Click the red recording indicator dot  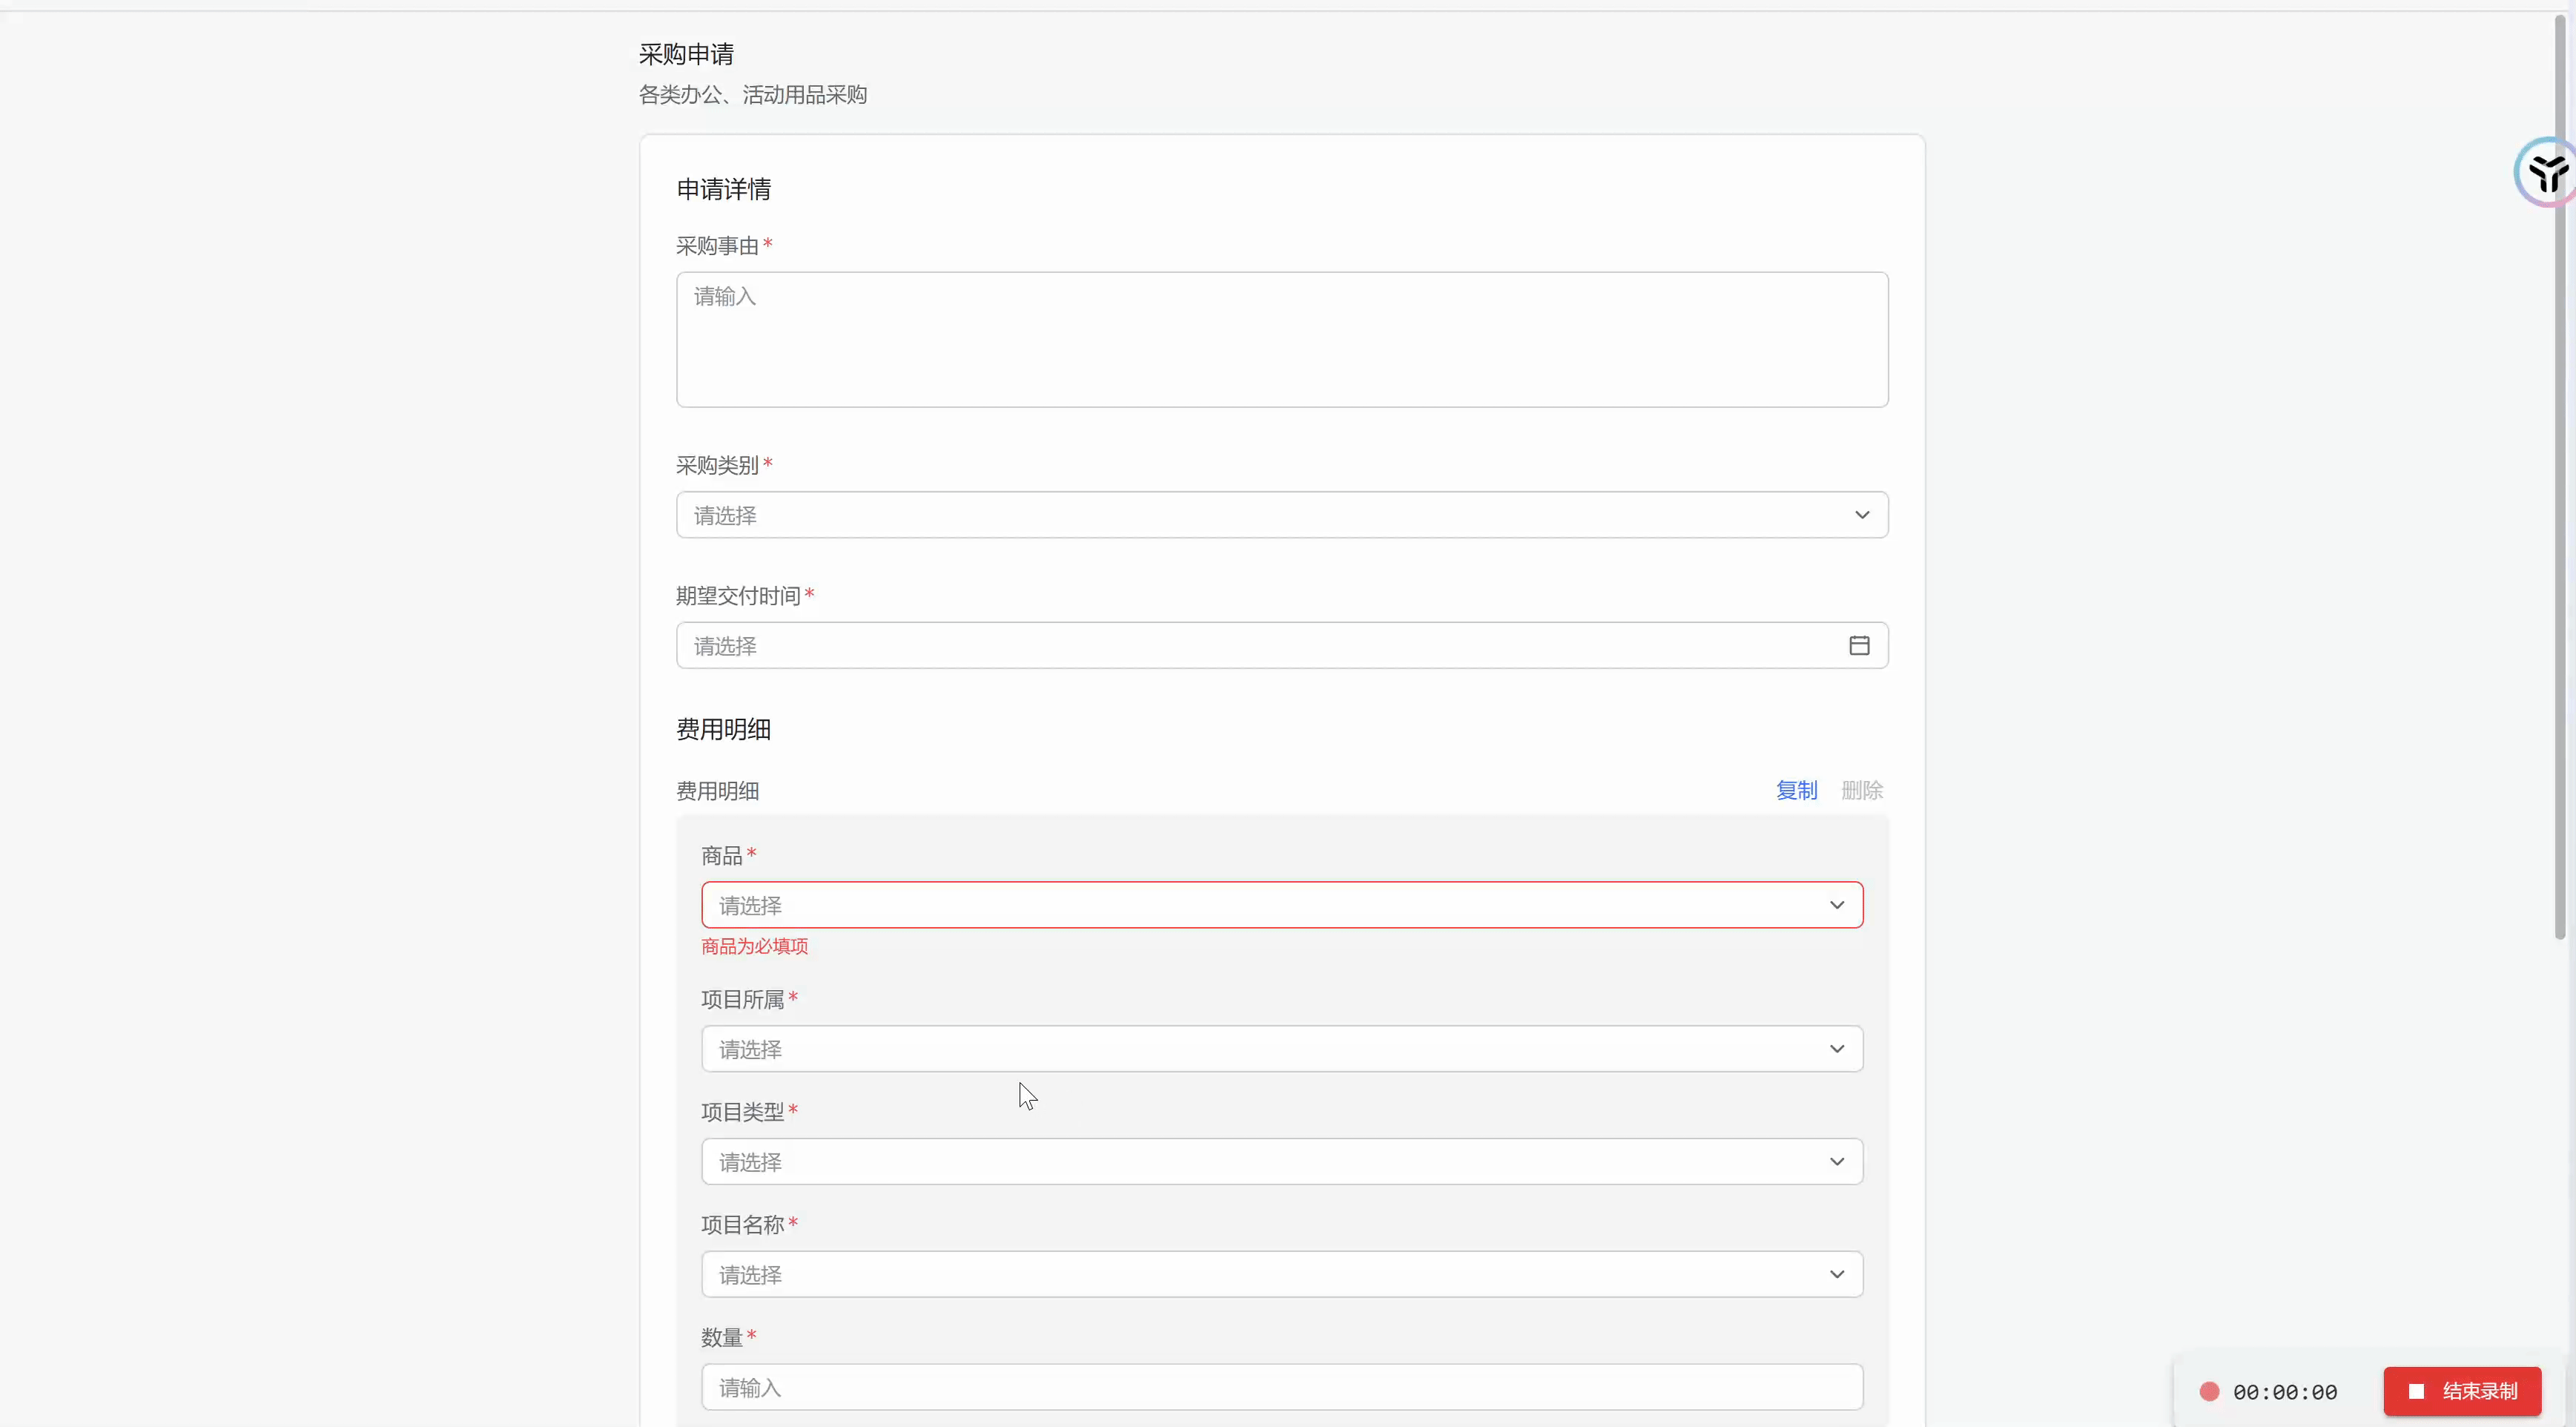2209,1391
